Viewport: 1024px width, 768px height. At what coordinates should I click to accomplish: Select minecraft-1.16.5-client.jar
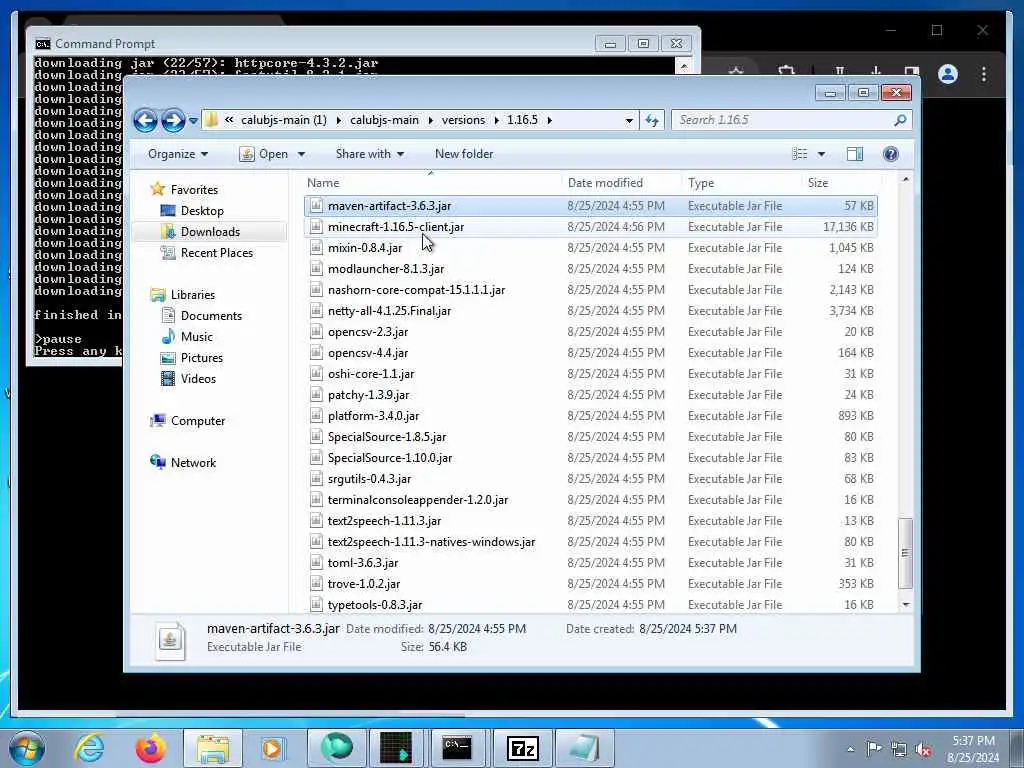click(x=590, y=227)
